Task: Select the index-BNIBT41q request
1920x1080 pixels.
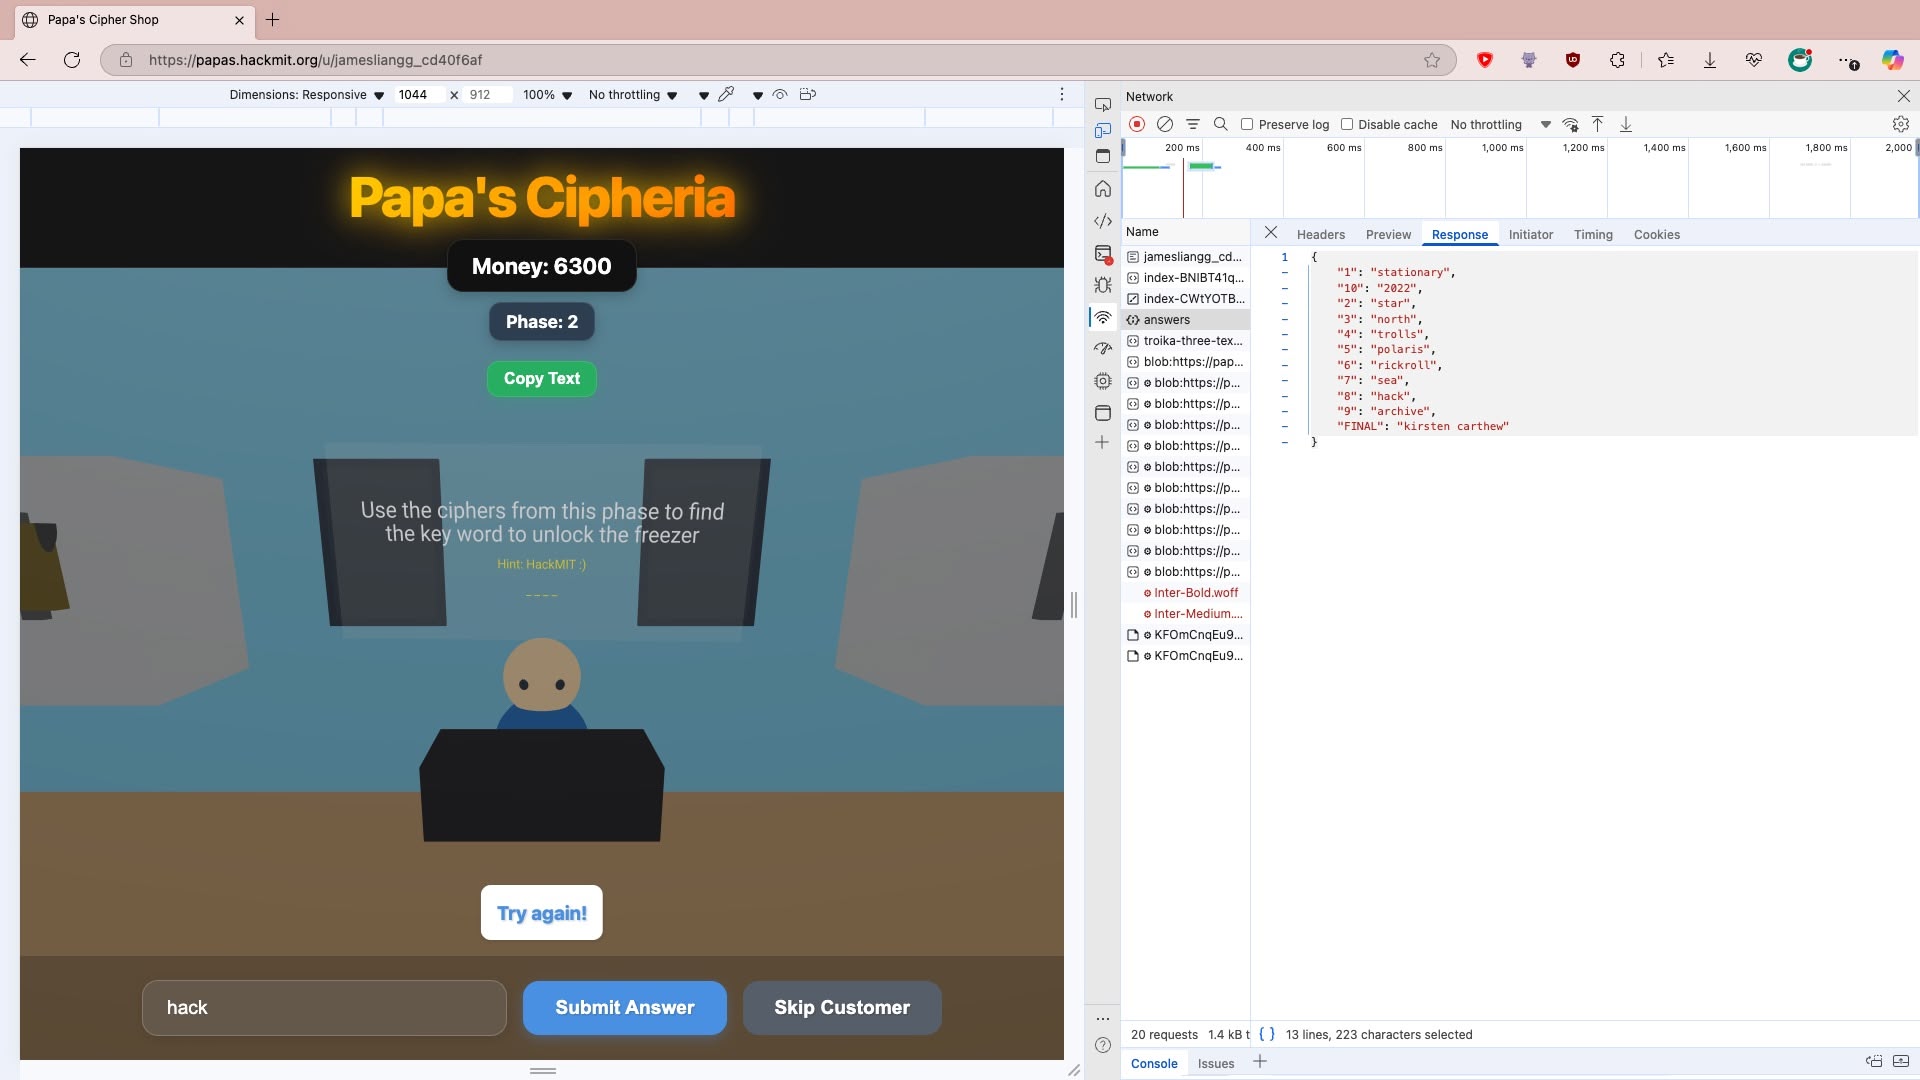Action: [x=1186, y=278]
